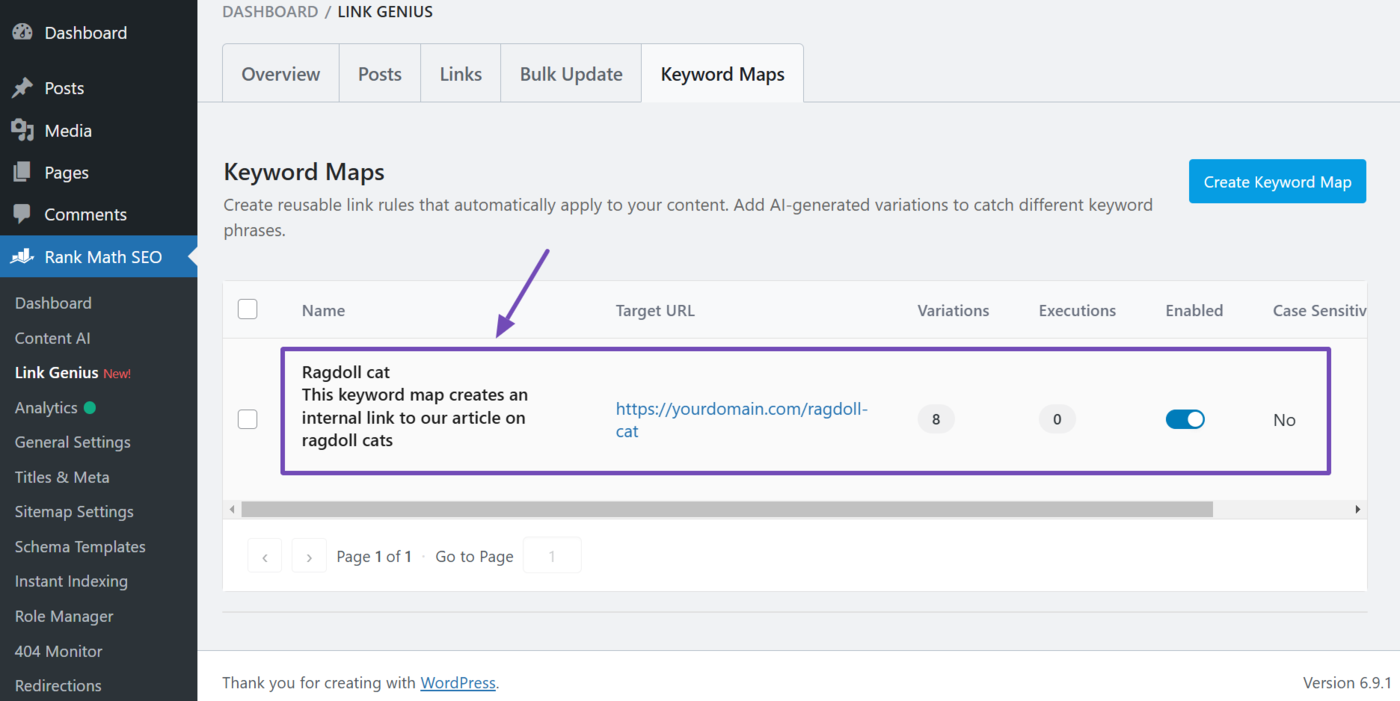Click the Executions column header
This screenshot has width=1400, height=701.
(x=1077, y=310)
